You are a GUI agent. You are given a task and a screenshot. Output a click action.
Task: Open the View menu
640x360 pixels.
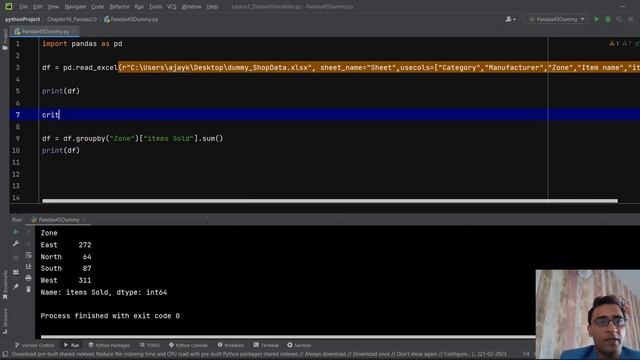53,7
